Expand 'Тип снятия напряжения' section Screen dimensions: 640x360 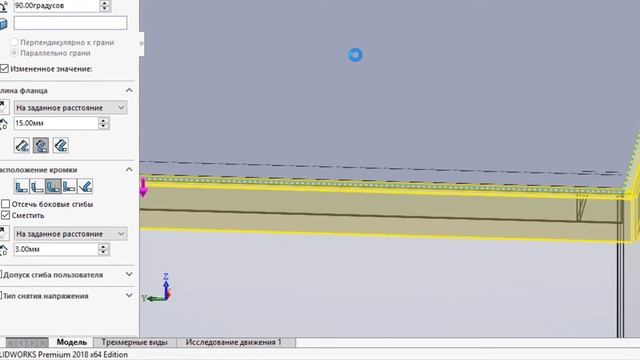click(129, 295)
